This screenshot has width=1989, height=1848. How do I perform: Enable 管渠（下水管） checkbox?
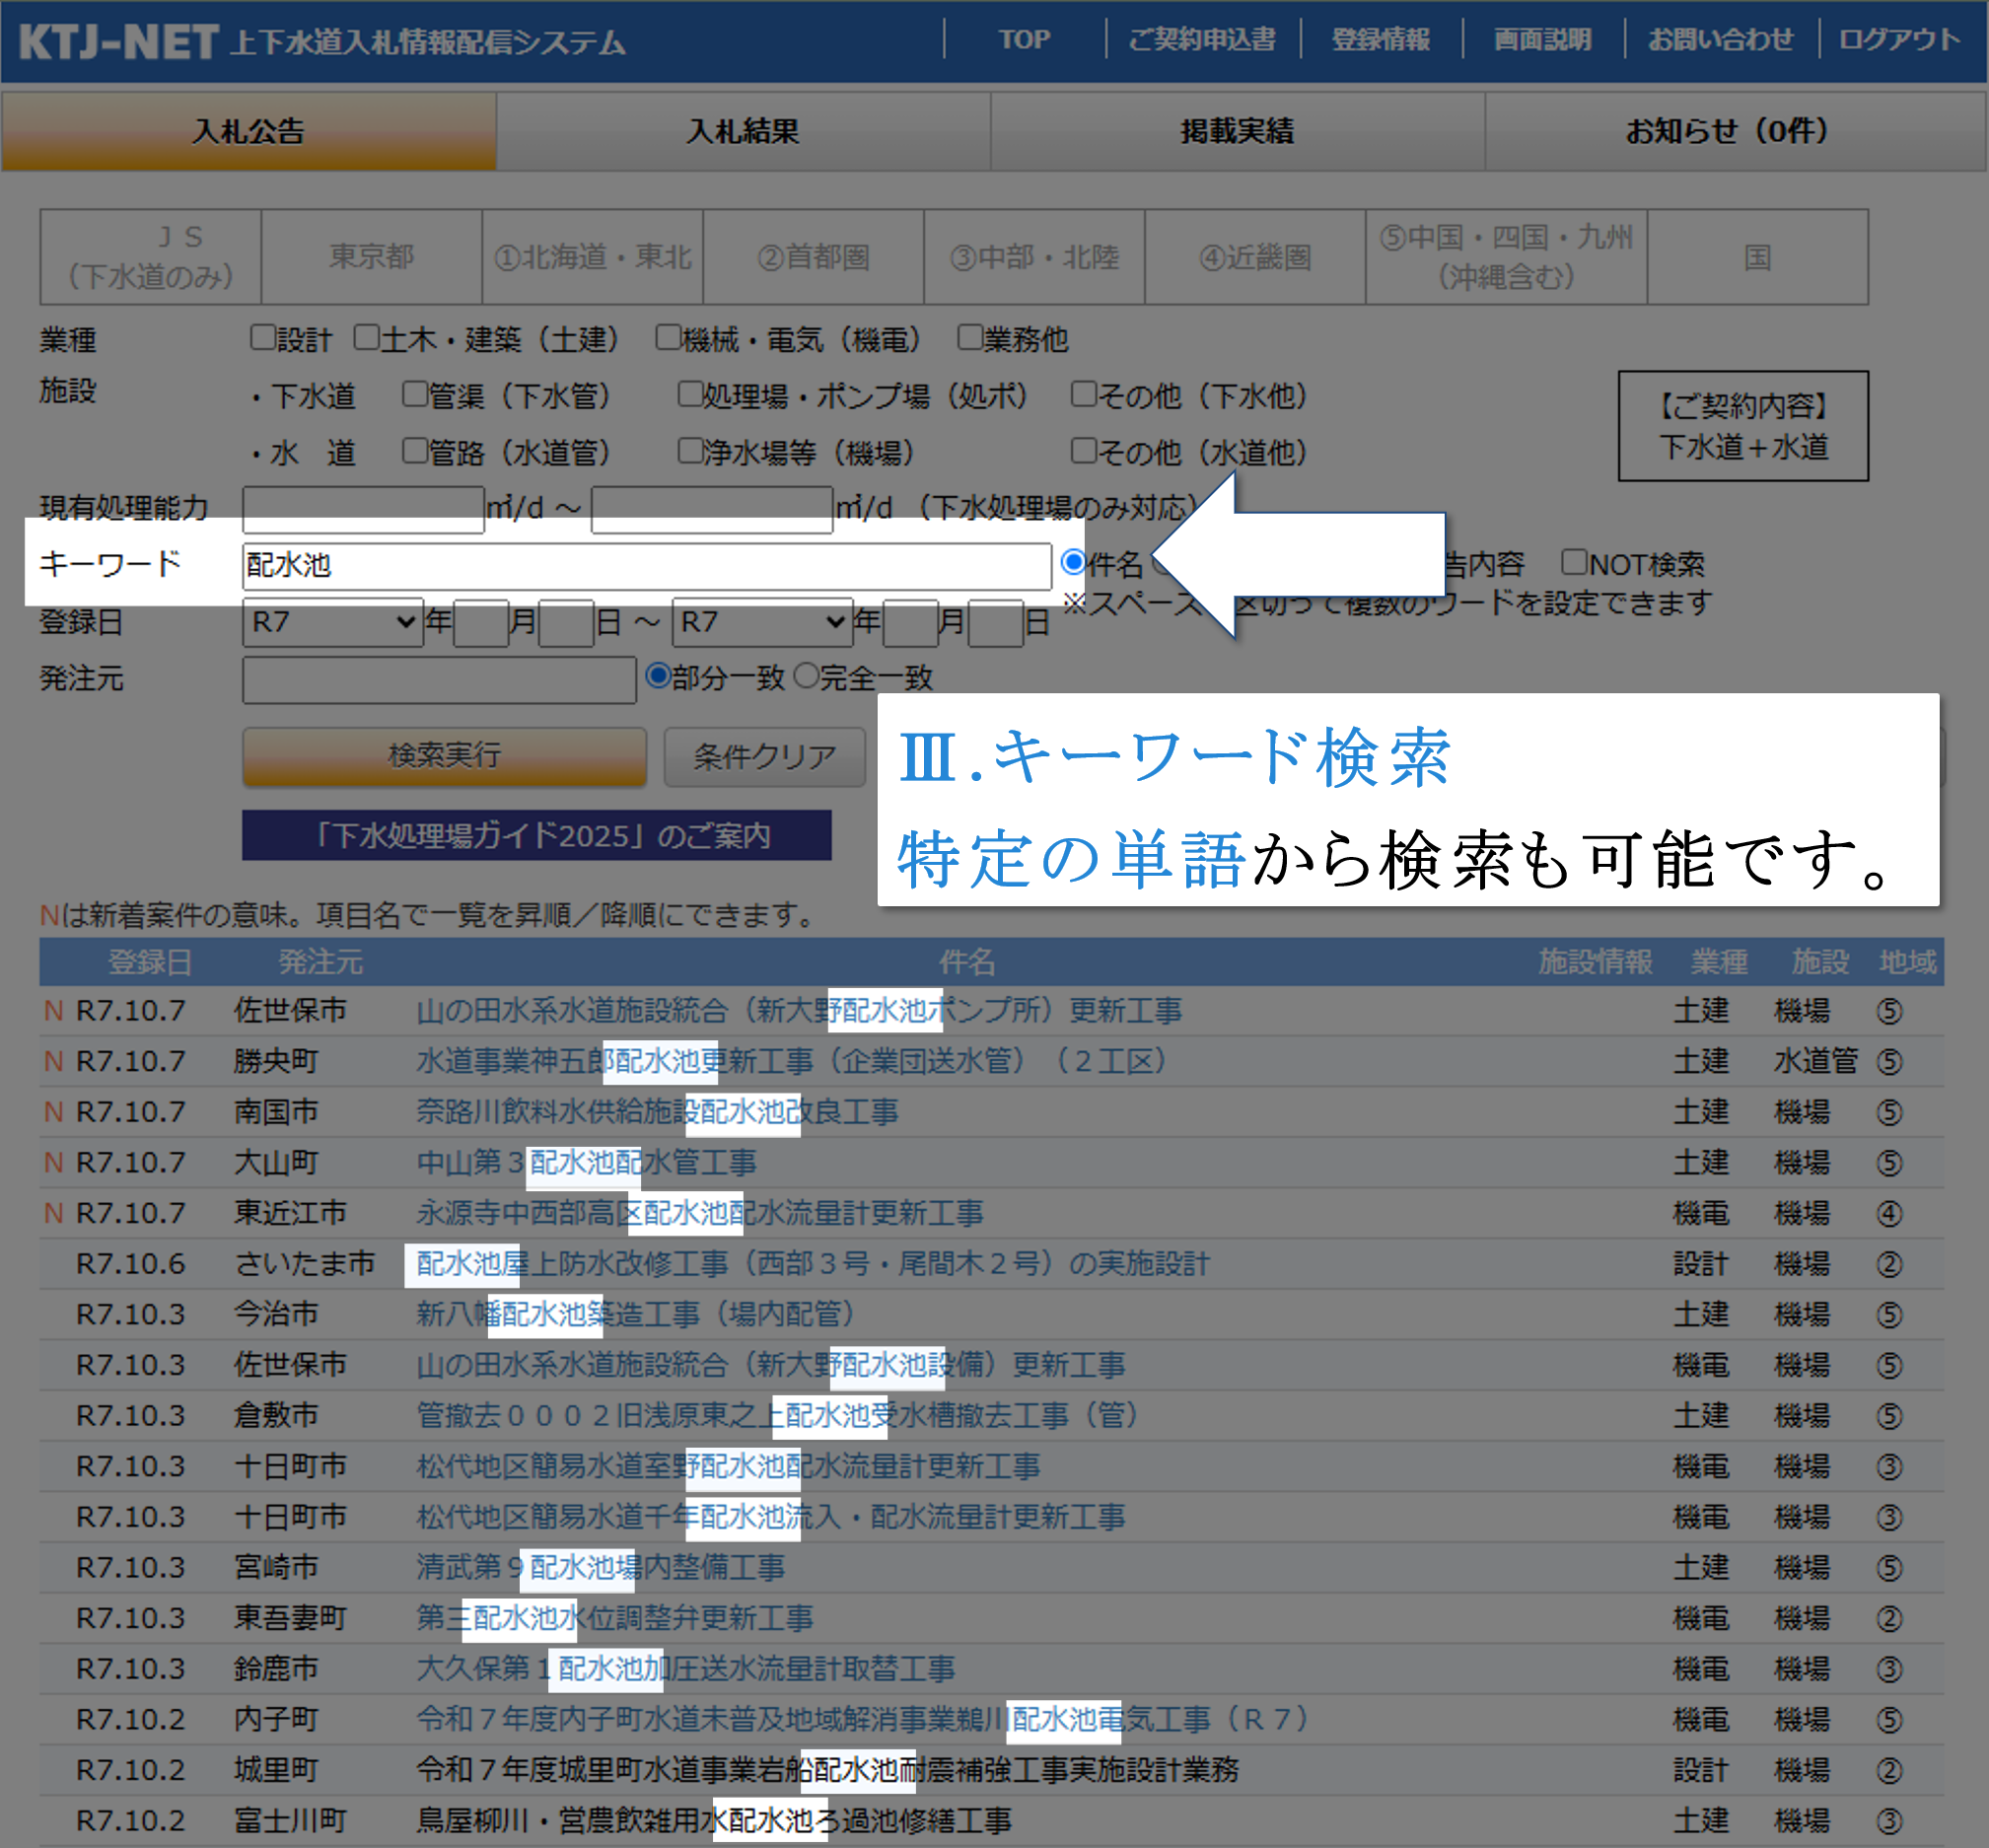415,394
